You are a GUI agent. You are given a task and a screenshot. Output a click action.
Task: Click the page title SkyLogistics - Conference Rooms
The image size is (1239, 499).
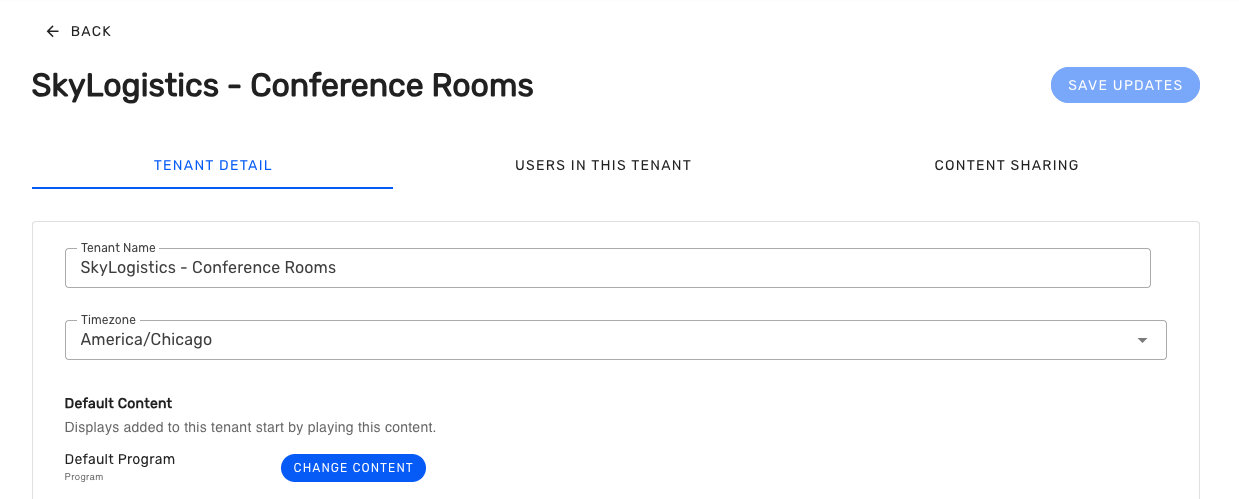(282, 86)
